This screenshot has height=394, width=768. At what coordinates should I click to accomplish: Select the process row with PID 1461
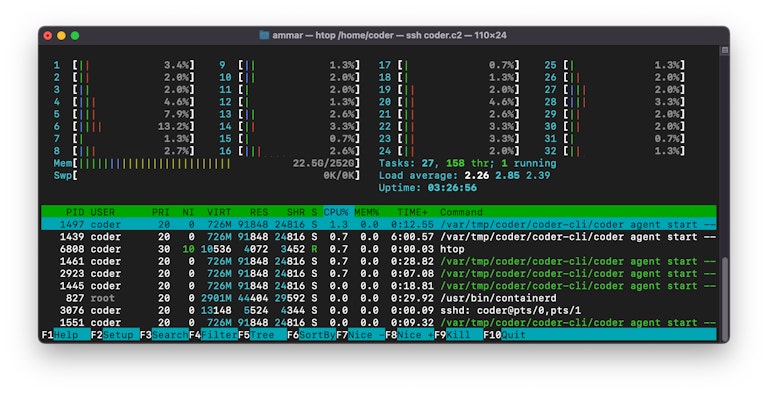tap(379, 261)
